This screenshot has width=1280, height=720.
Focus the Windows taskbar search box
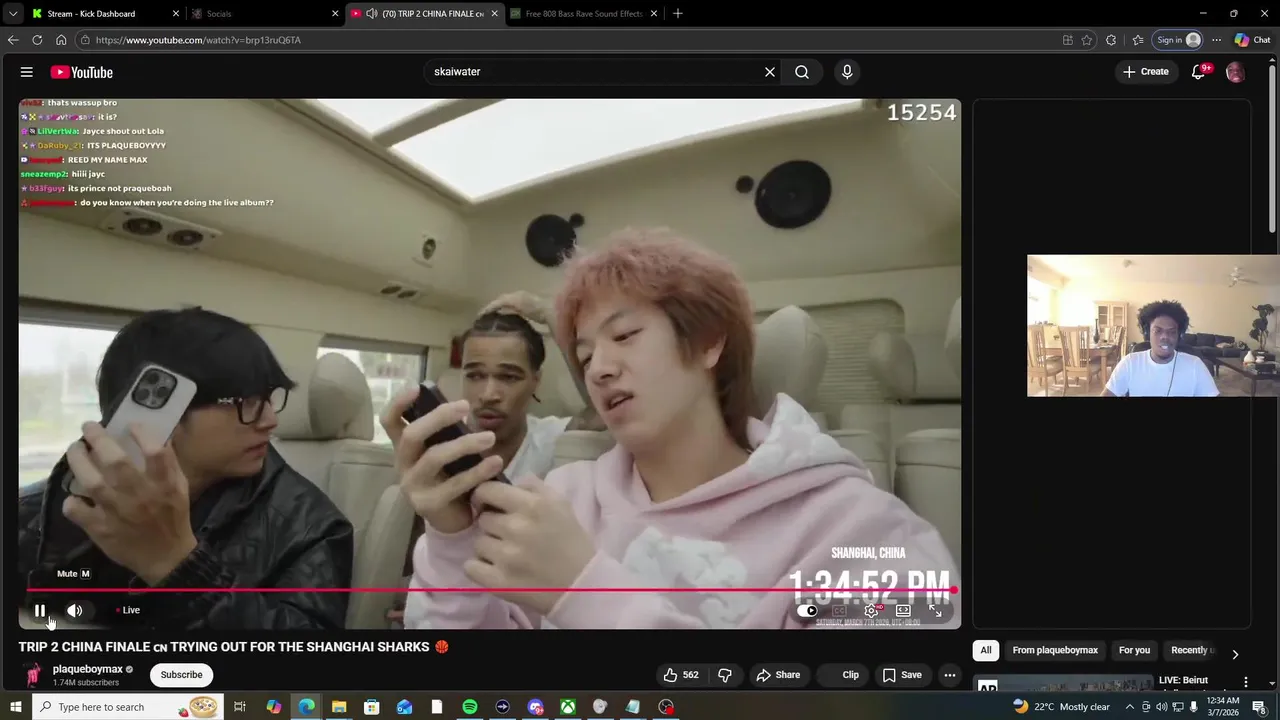pos(127,707)
